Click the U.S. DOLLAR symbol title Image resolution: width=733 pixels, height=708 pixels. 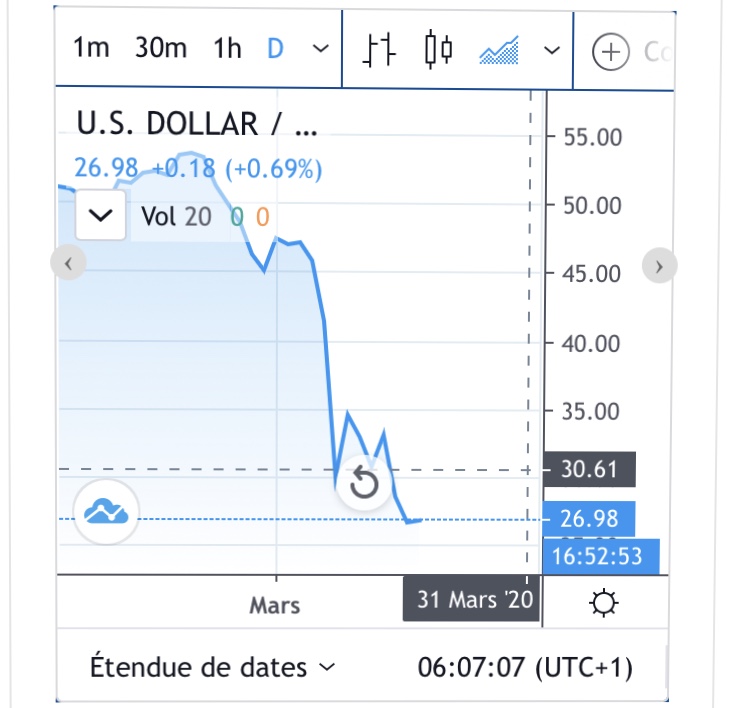pyautogui.click(x=196, y=124)
